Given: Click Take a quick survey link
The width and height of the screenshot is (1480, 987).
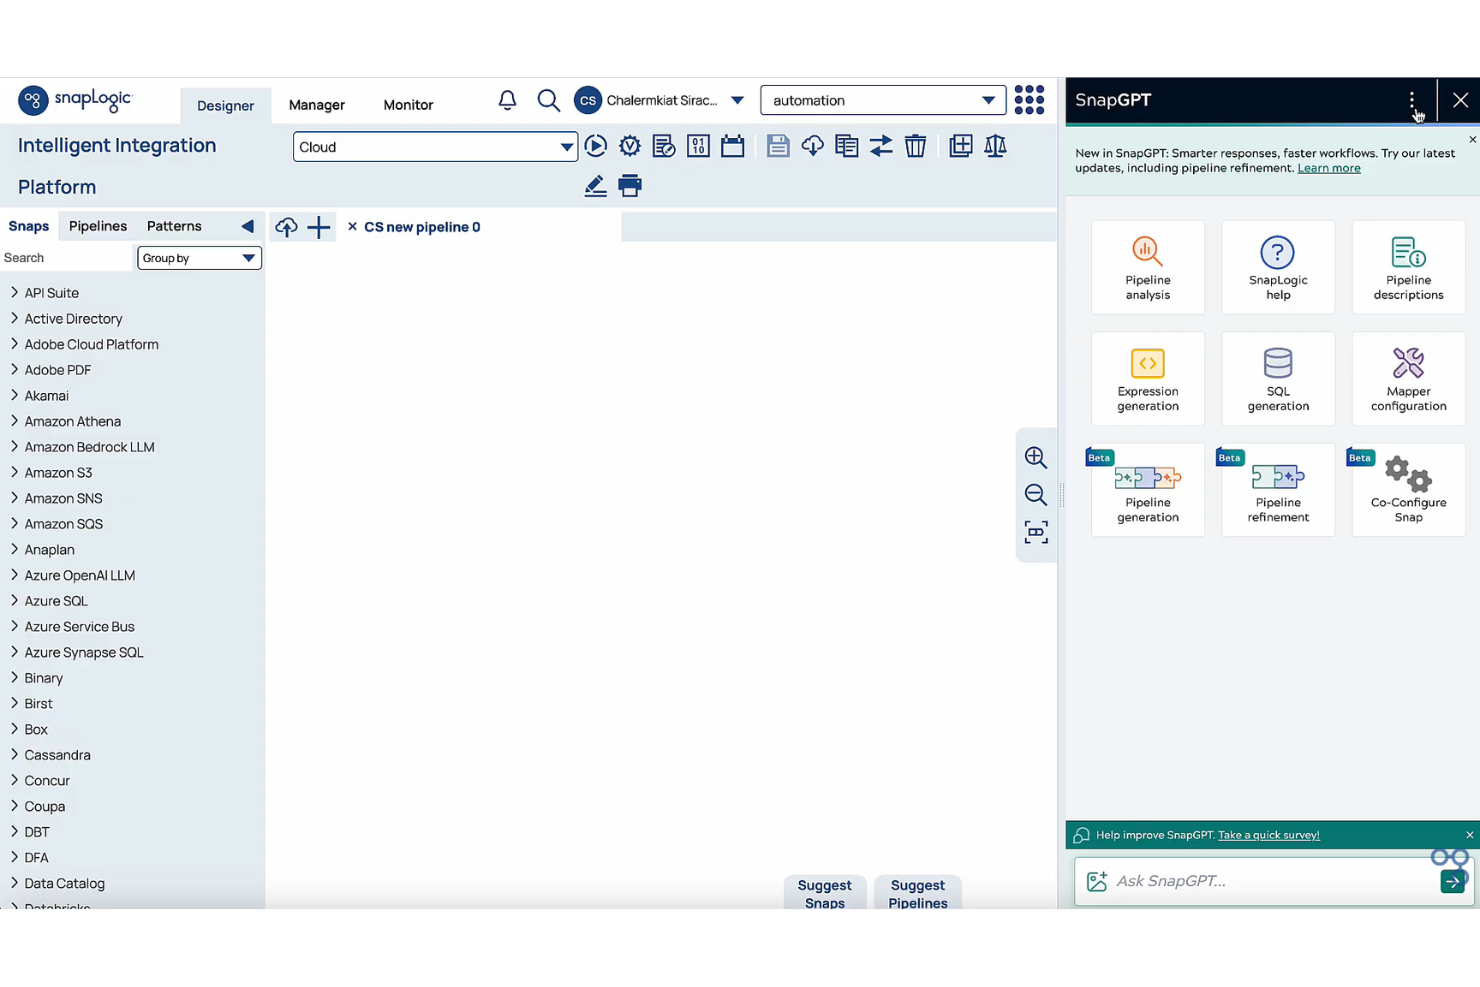Looking at the screenshot, I should [x=1268, y=835].
